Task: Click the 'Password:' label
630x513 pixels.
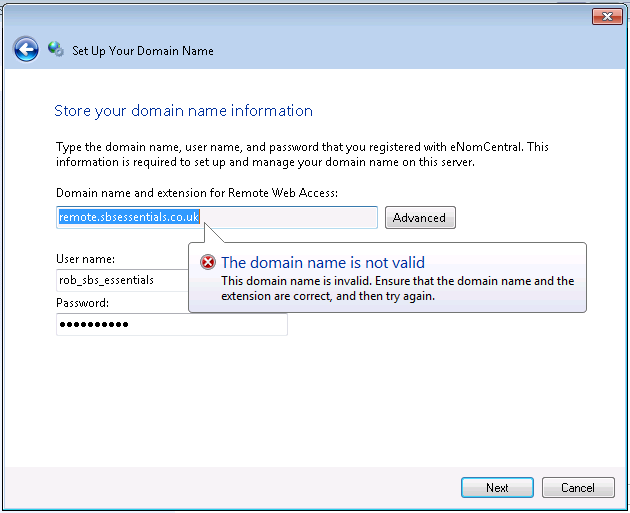Action: pos(82,303)
